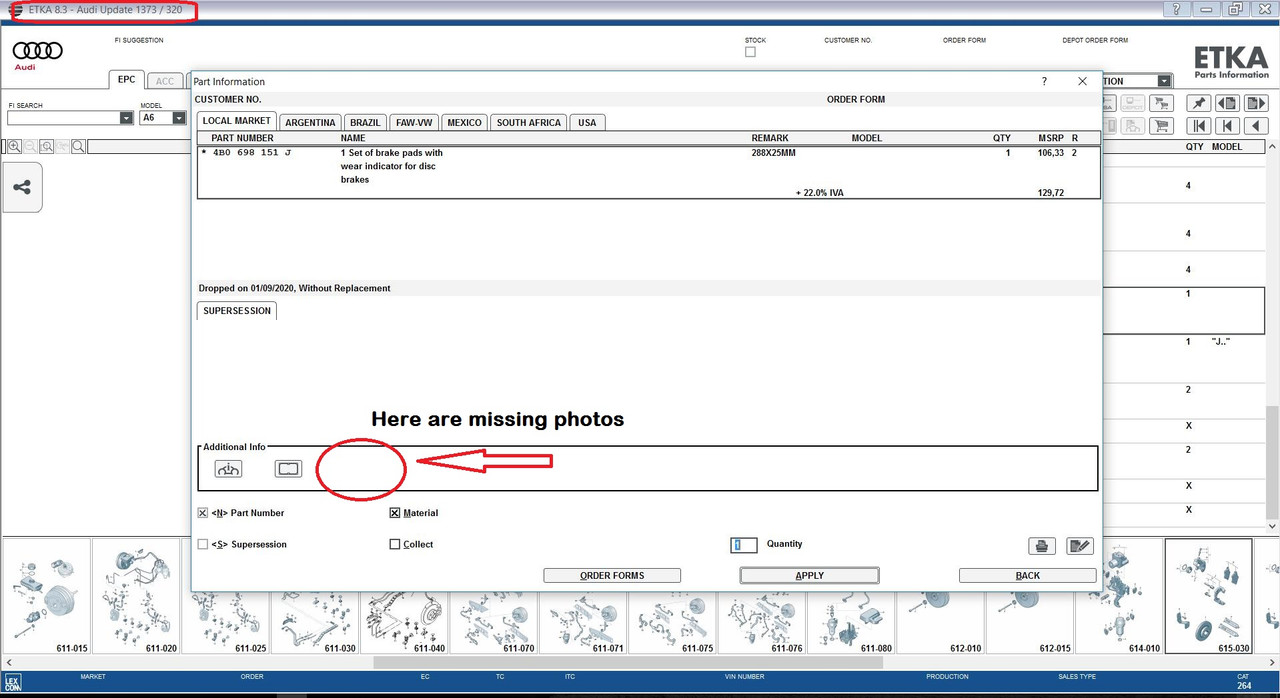Click the plain search magnifier icon
Screen dimensions: 1280x698
78,146
